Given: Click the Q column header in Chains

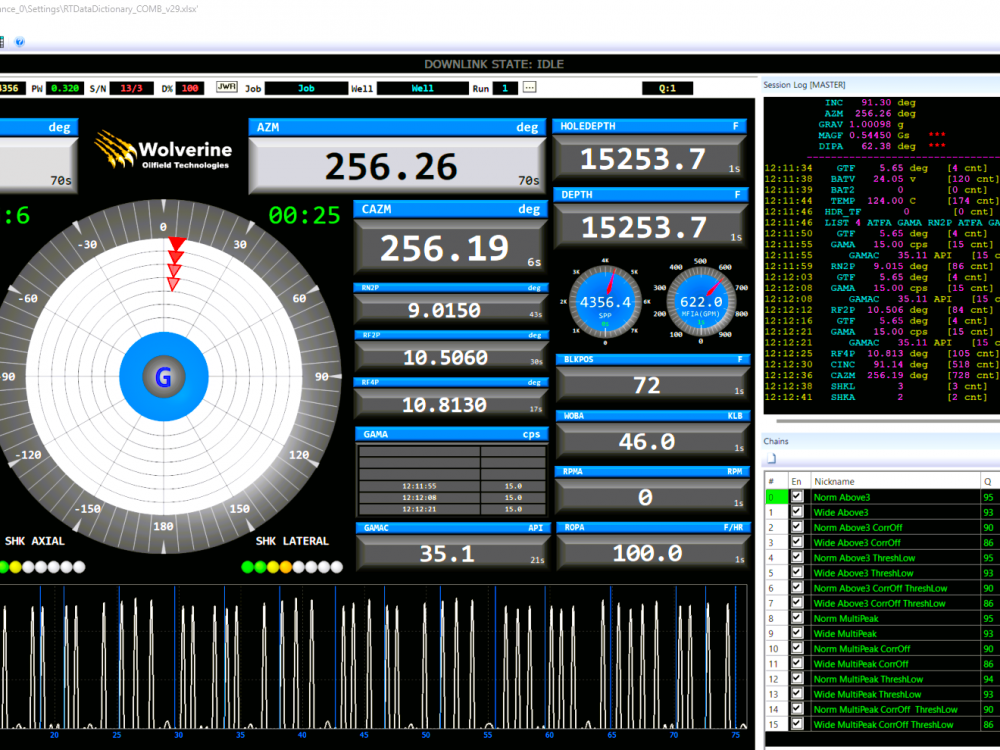Looking at the screenshot, I should click(990, 482).
